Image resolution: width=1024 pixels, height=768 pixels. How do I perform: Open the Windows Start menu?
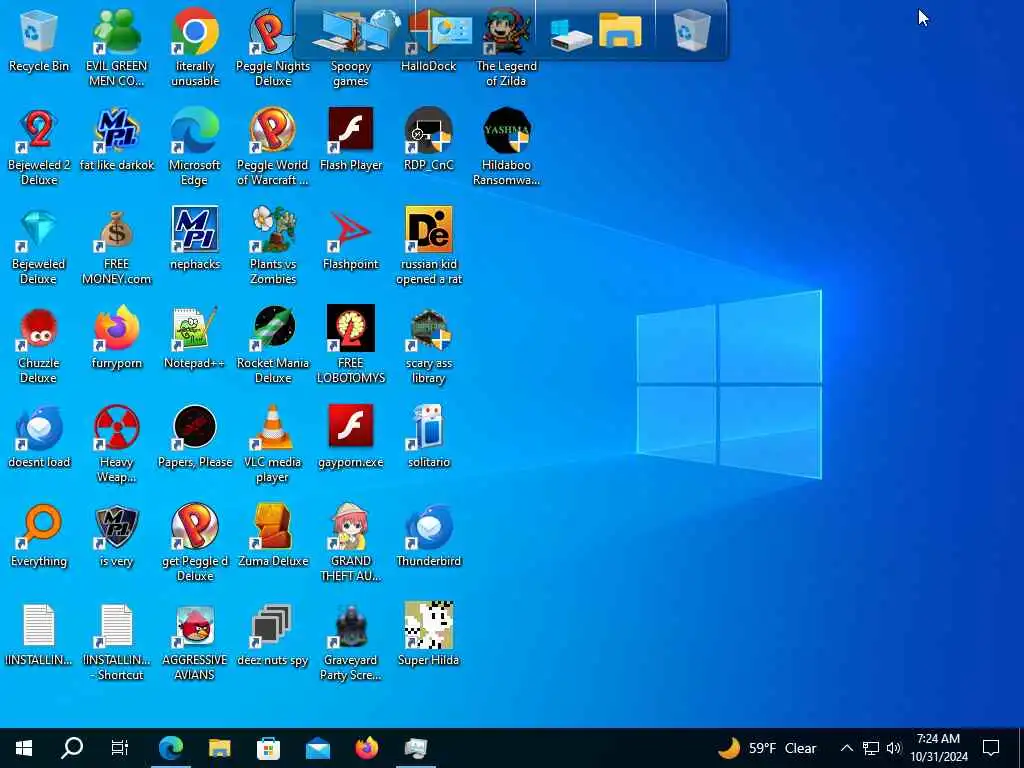point(24,748)
